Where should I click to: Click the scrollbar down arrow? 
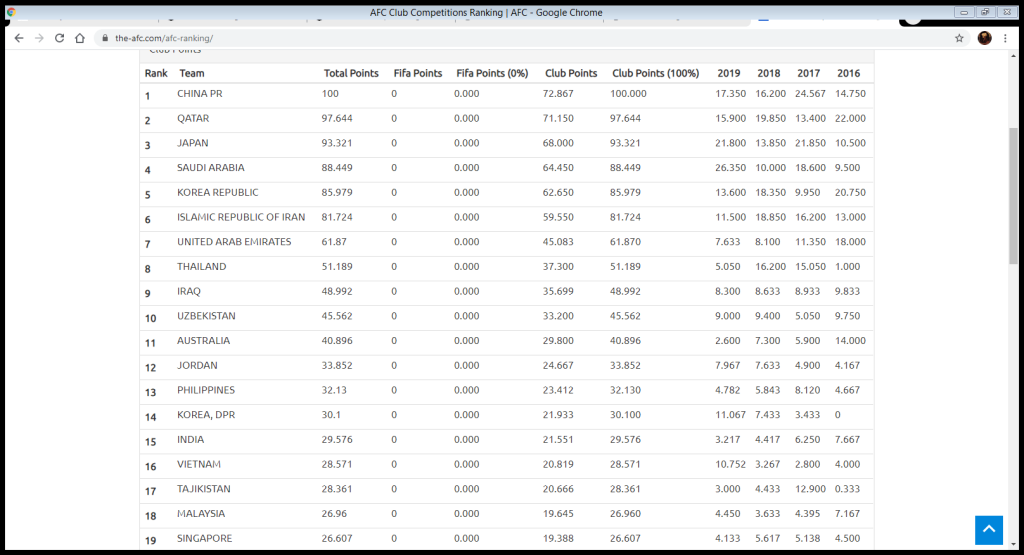1013,544
